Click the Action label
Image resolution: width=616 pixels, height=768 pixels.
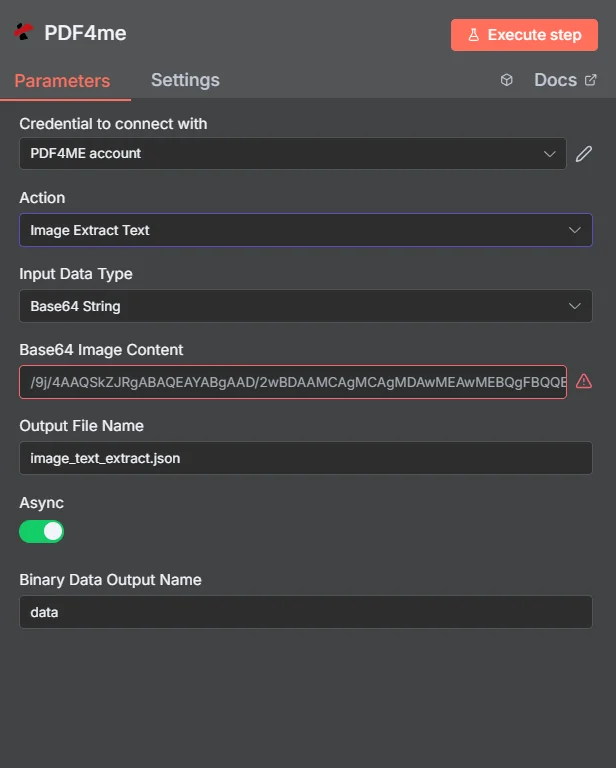(x=42, y=198)
